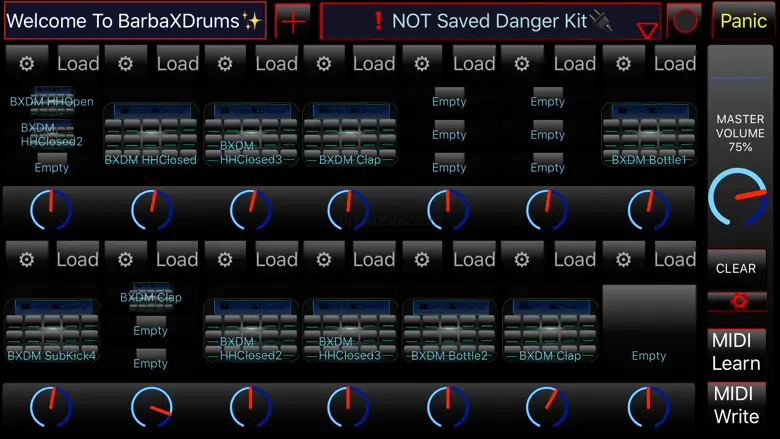Open settings gear above bottom-row single Empty pad
Image resolution: width=780 pixels, height=439 pixels.
coord(623,259)
